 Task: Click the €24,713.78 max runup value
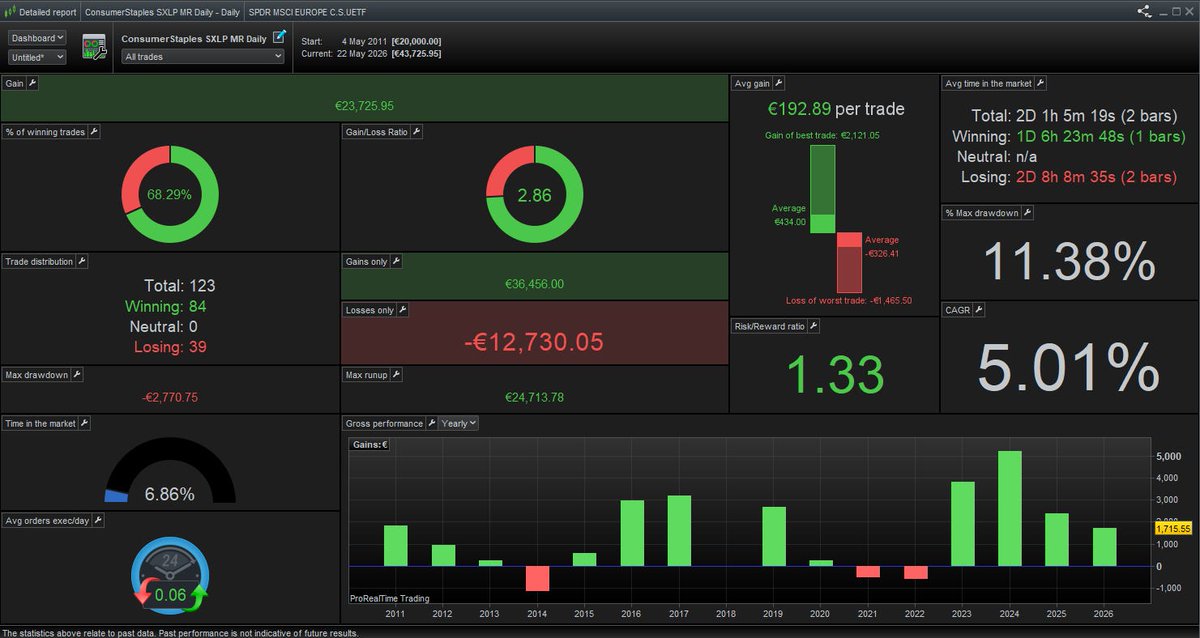(534, 397)
